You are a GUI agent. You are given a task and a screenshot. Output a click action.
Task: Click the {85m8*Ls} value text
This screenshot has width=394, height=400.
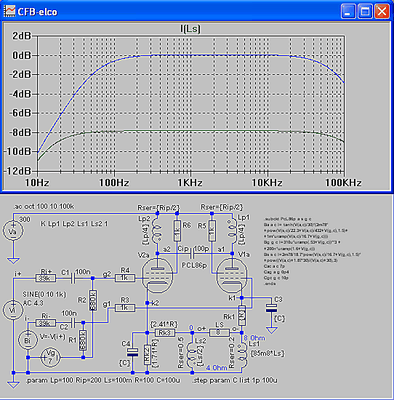click(x=268, y=353)
